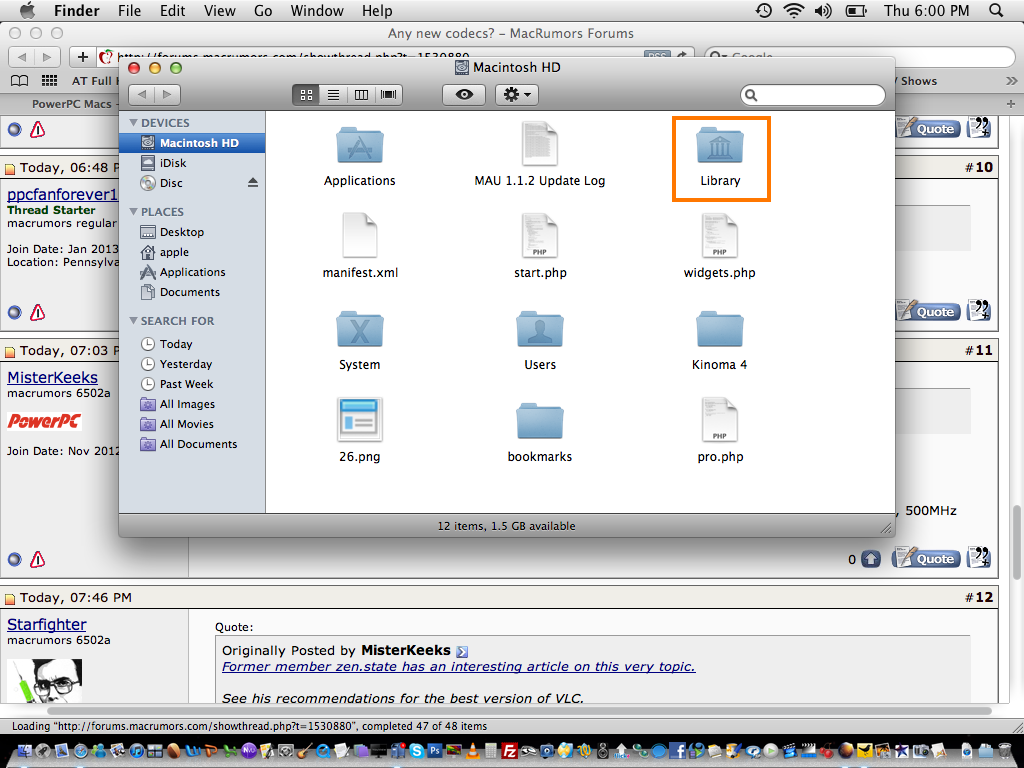The image size is (1024, 768).
Task: Toggle Quick Look eye button
Action: (464, 95)
